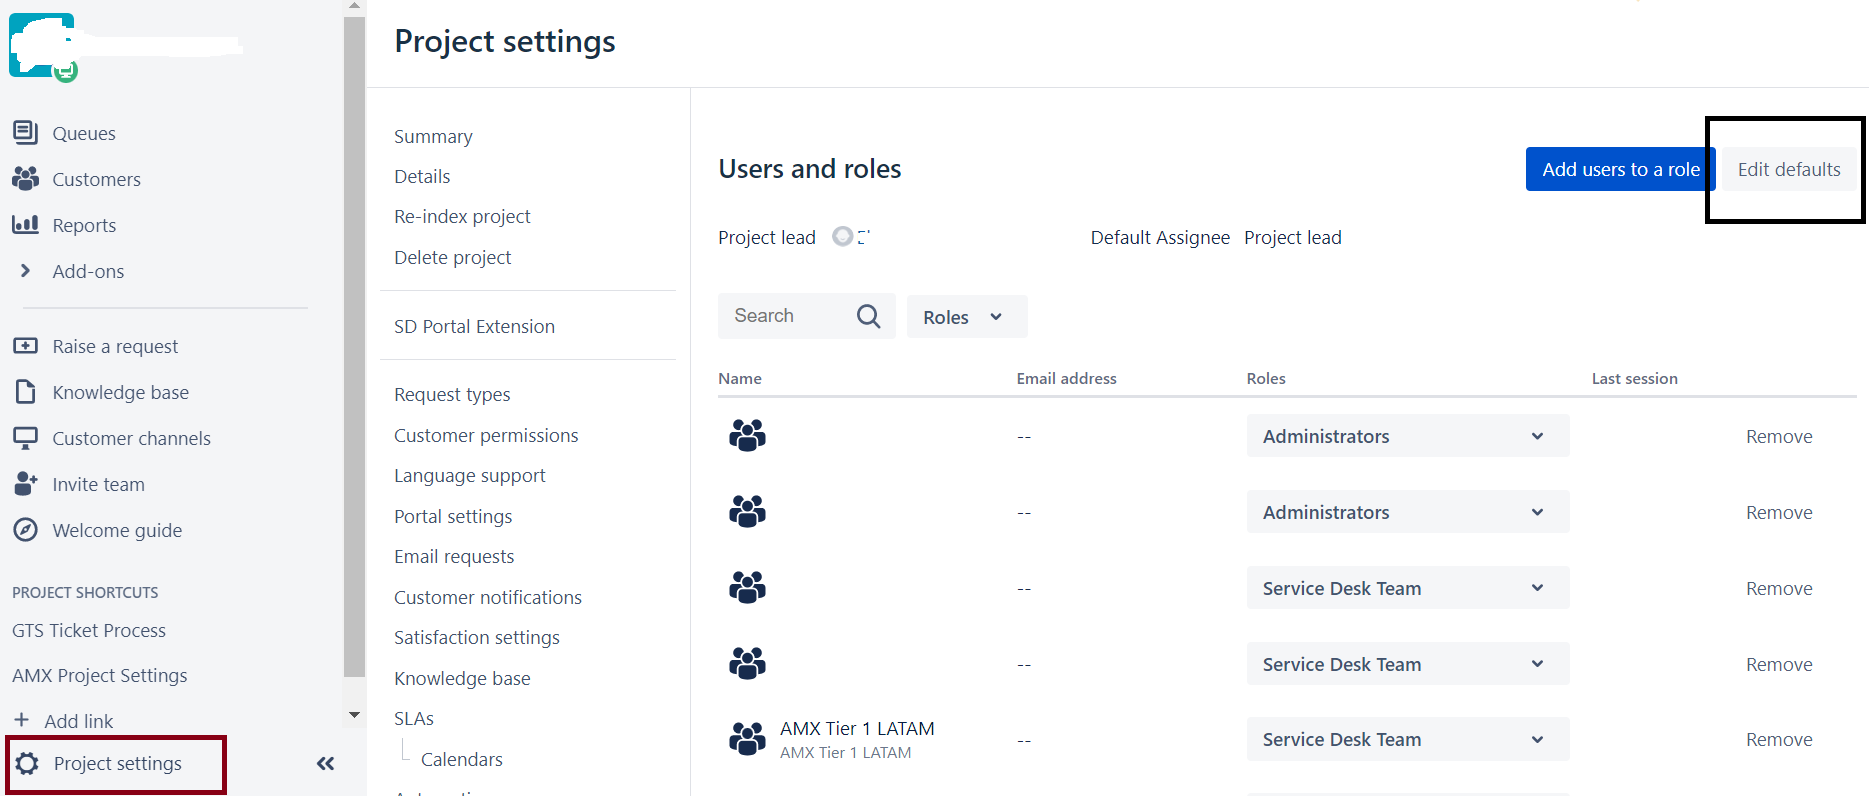The height and width of the screenshot is (808, 1869).
Task: Open the Queues sidebar icon
Action: [25, 133]
